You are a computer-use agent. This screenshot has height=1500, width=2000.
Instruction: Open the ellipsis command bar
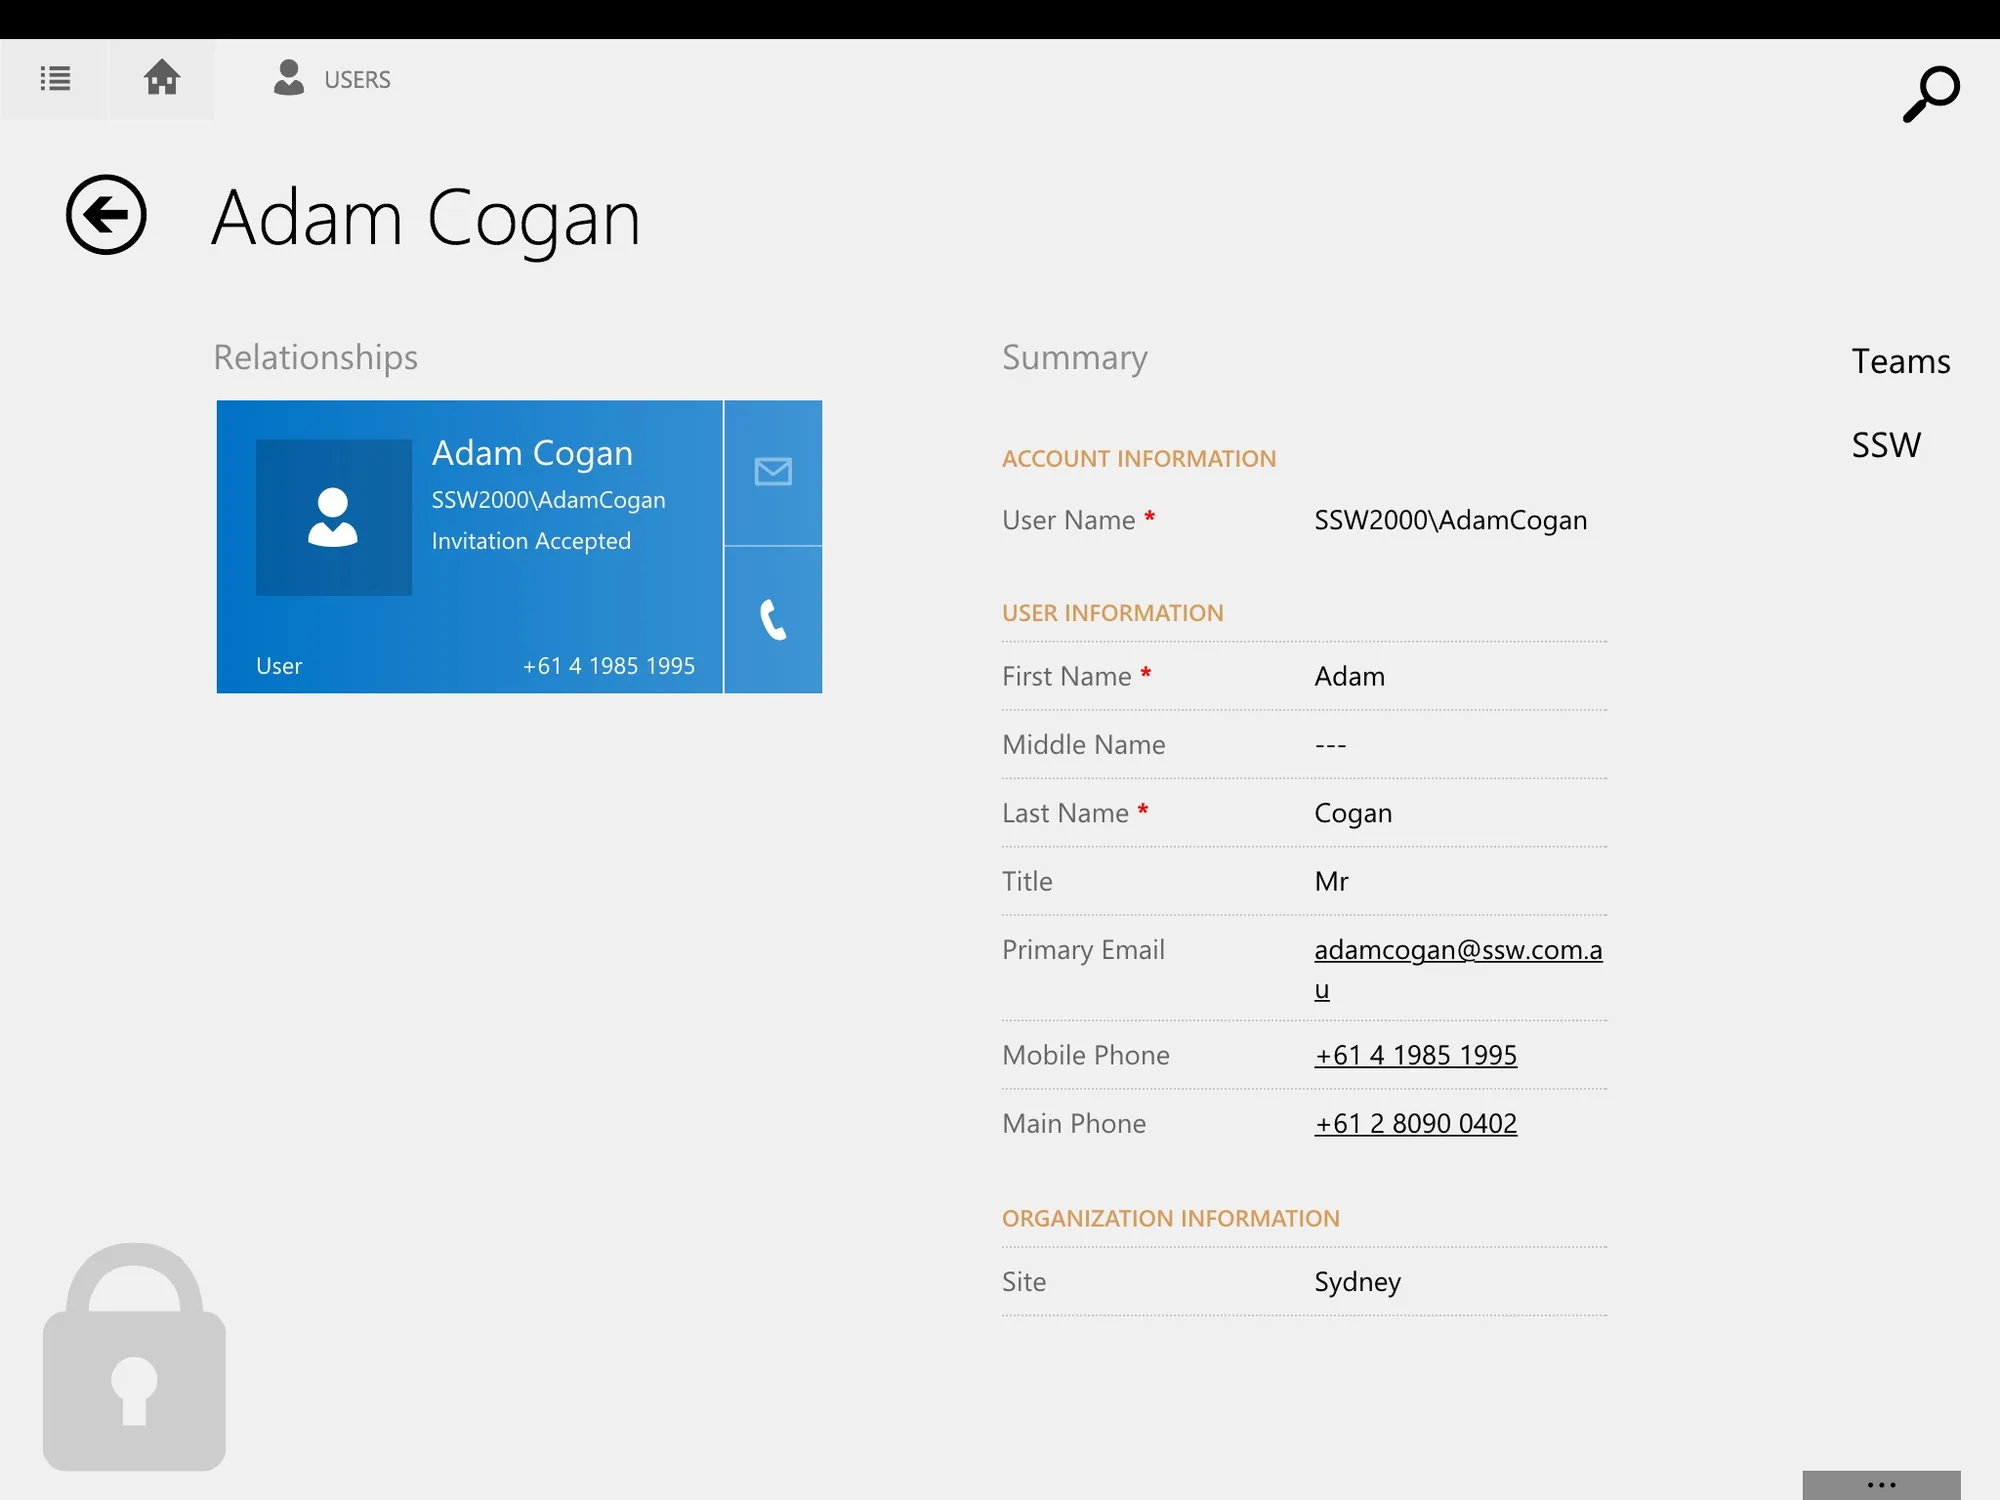[x=1881, y=1485]
